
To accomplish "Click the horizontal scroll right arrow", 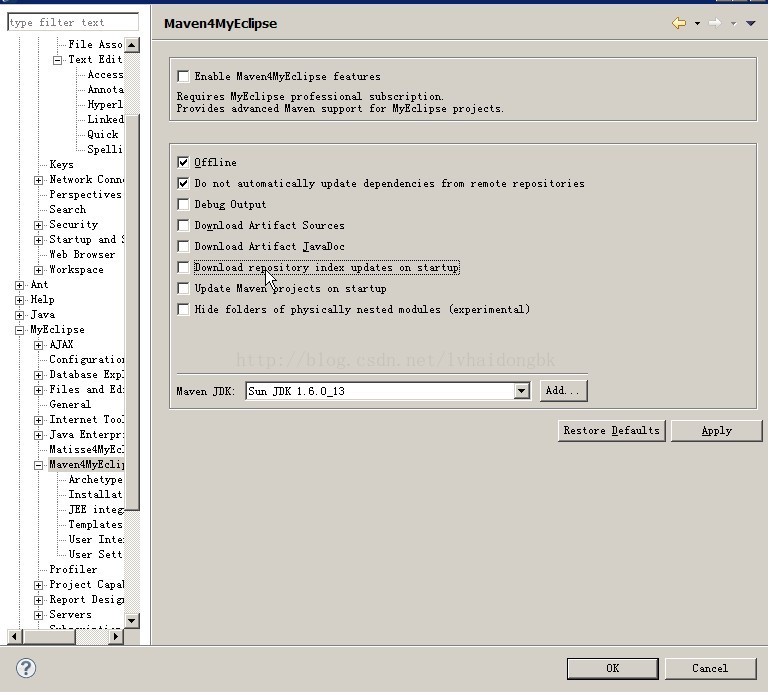I will click(116, 636).
